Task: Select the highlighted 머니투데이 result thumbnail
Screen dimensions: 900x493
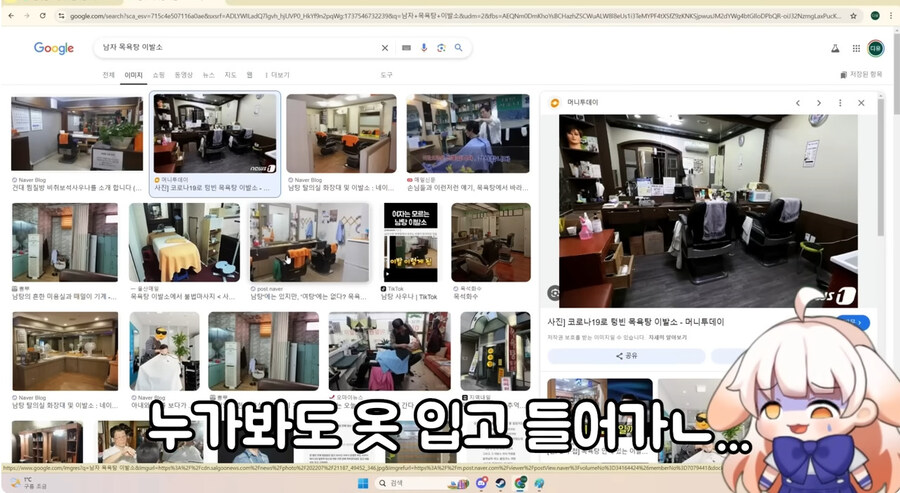Action: (215, 134)
